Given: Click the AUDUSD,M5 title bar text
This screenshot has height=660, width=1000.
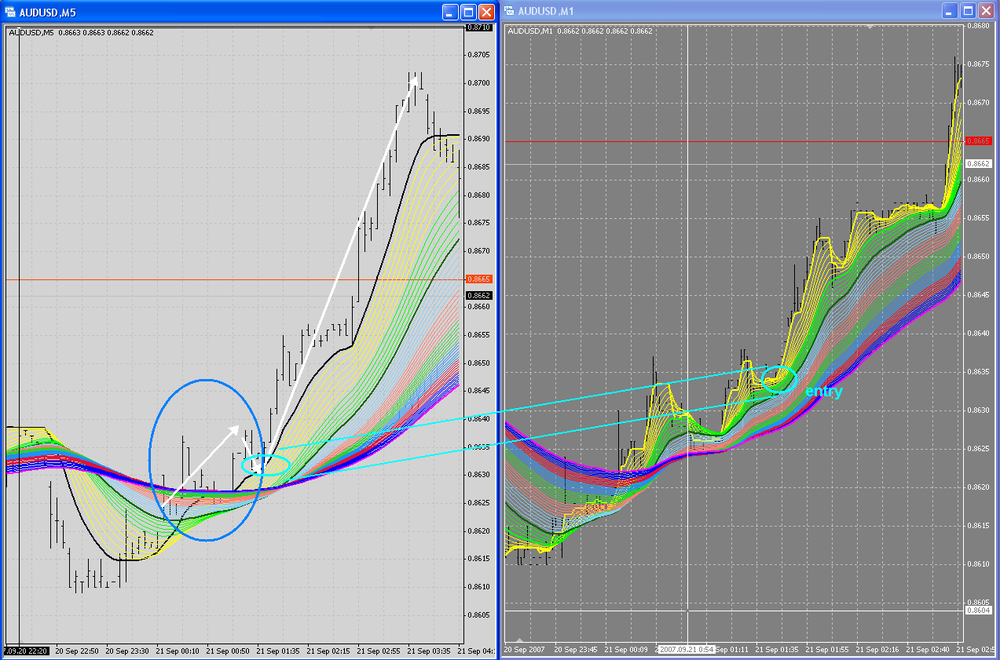Looking at the screenshot, I should click(x=47, y=12).
